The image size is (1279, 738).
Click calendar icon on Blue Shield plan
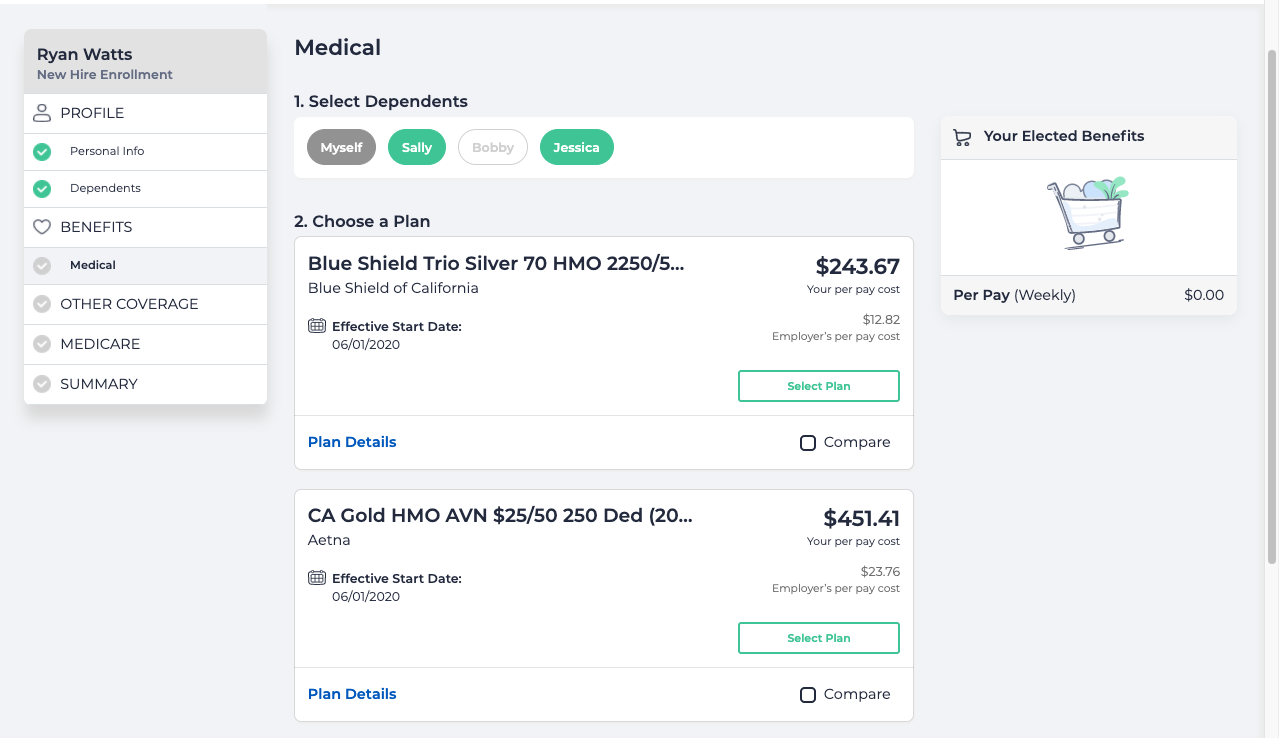coord(317,326)
